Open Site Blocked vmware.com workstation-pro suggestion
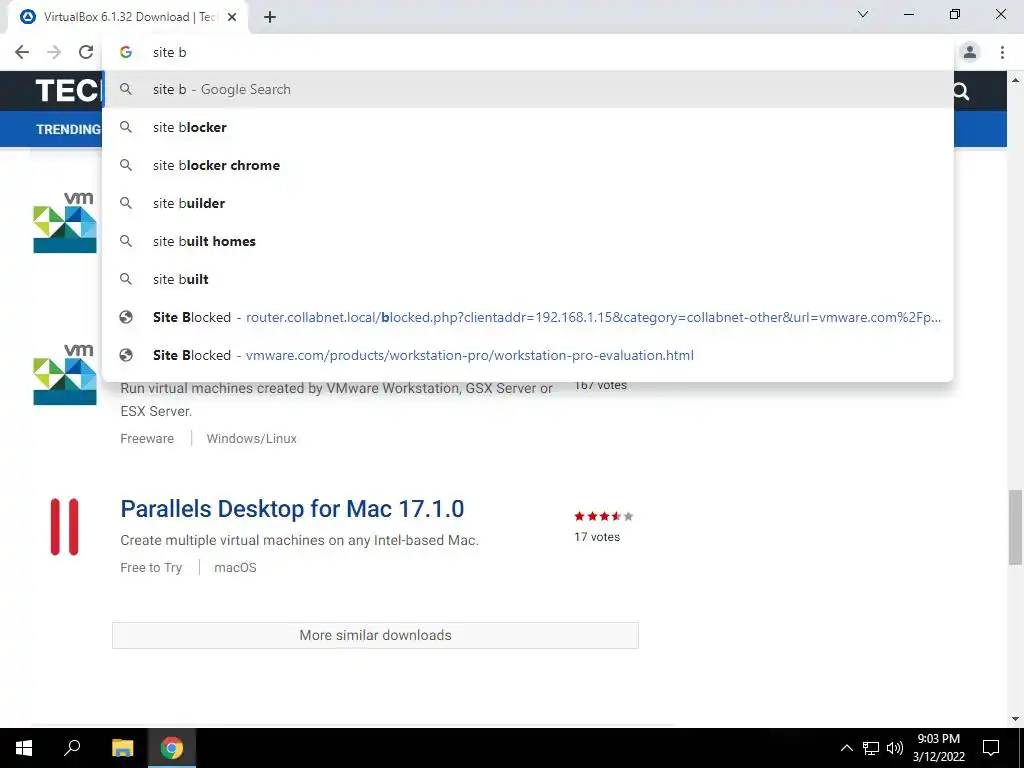This screenshot has width=1024, height=768. coord(528,355)
